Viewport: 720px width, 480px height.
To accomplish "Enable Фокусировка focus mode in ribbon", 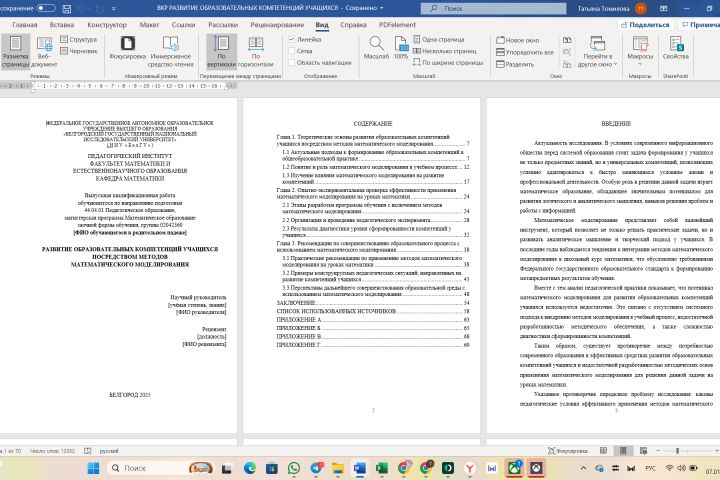I will click(x=128, y=48).
